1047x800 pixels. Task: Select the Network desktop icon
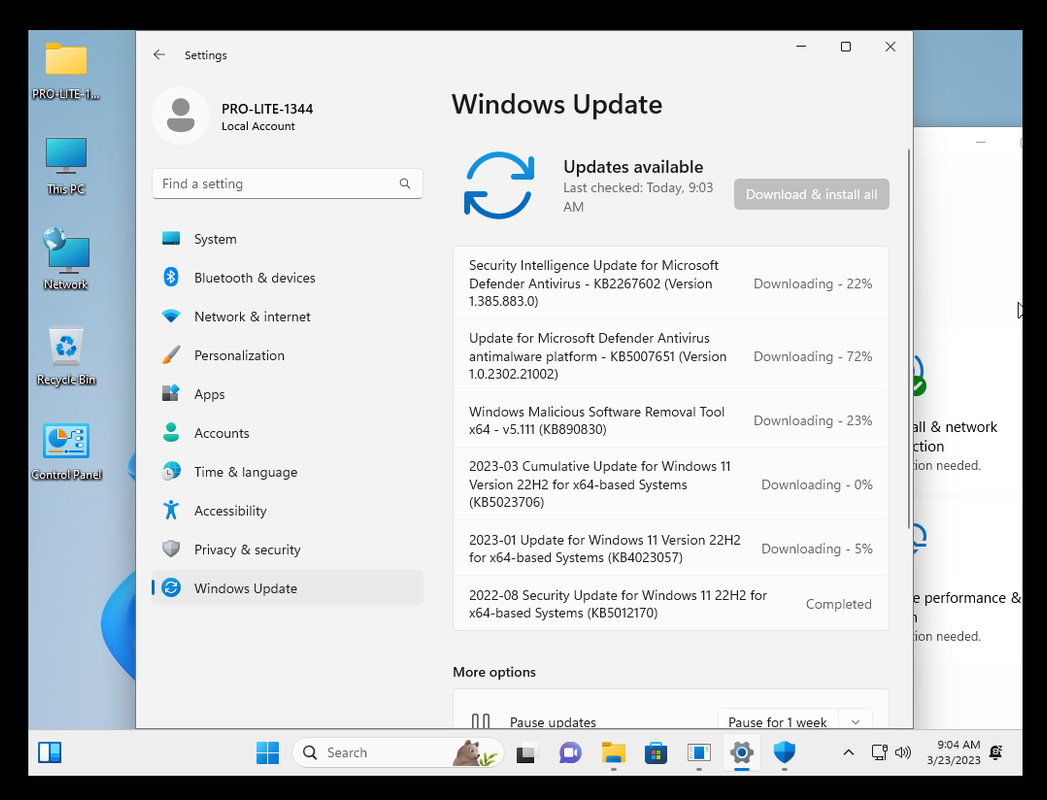click(x=66, y=260)
